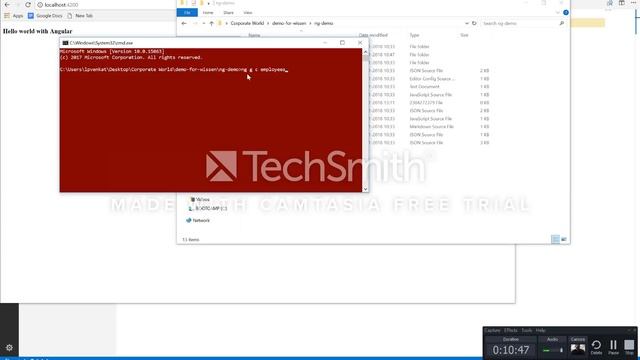
Task: Sort by the Type column header
Action: tap(414, 35)
